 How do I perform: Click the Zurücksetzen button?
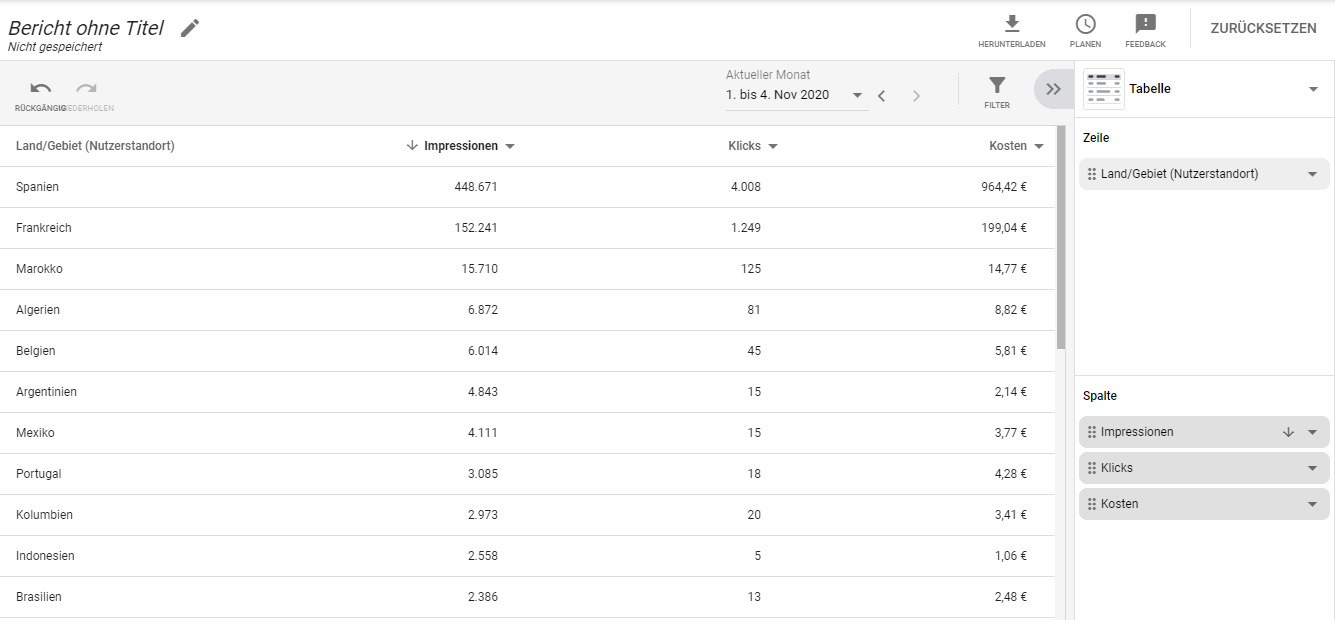click(1263, 28)
